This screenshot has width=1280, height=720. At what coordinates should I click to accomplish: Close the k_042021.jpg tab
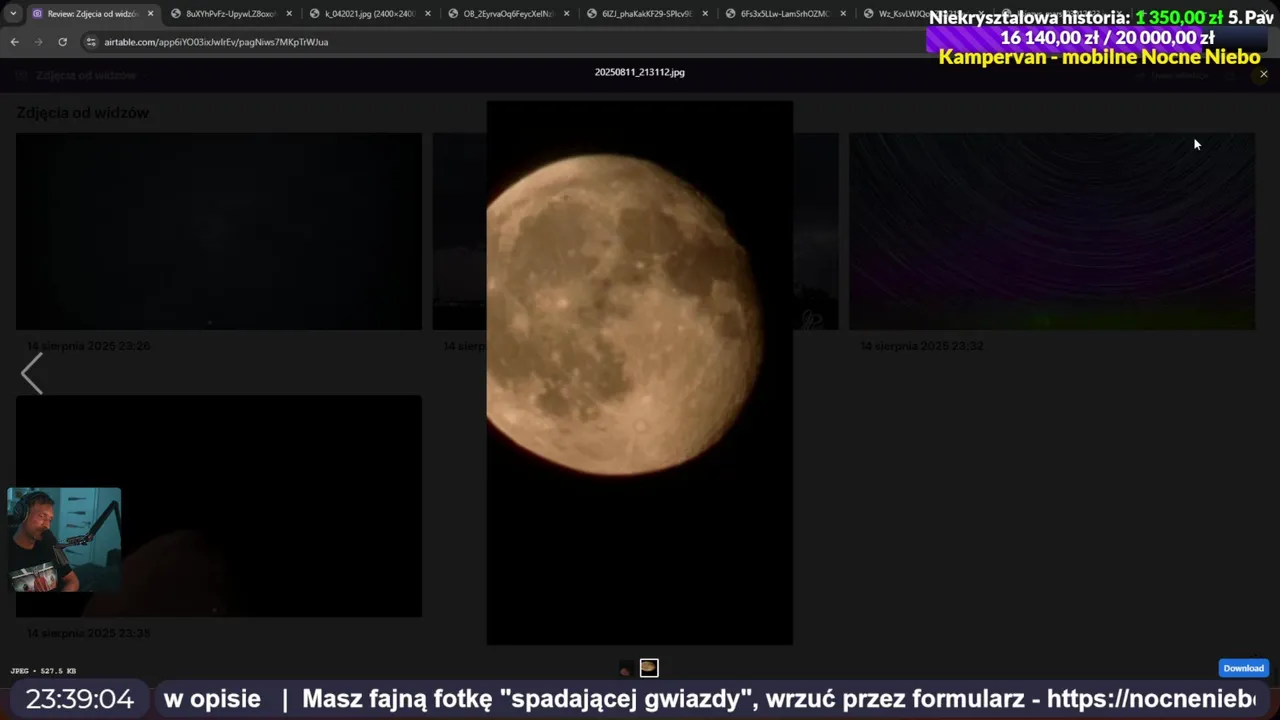[428, 14]
